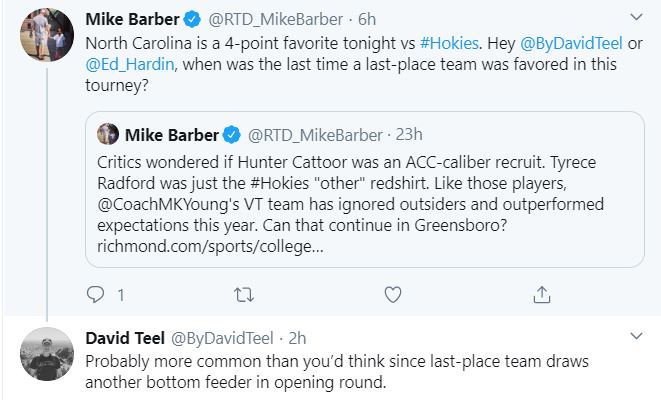This screenshot has width=661, height=400.
Task: Reply to Mike Barber's tweet
Action: 97,295
